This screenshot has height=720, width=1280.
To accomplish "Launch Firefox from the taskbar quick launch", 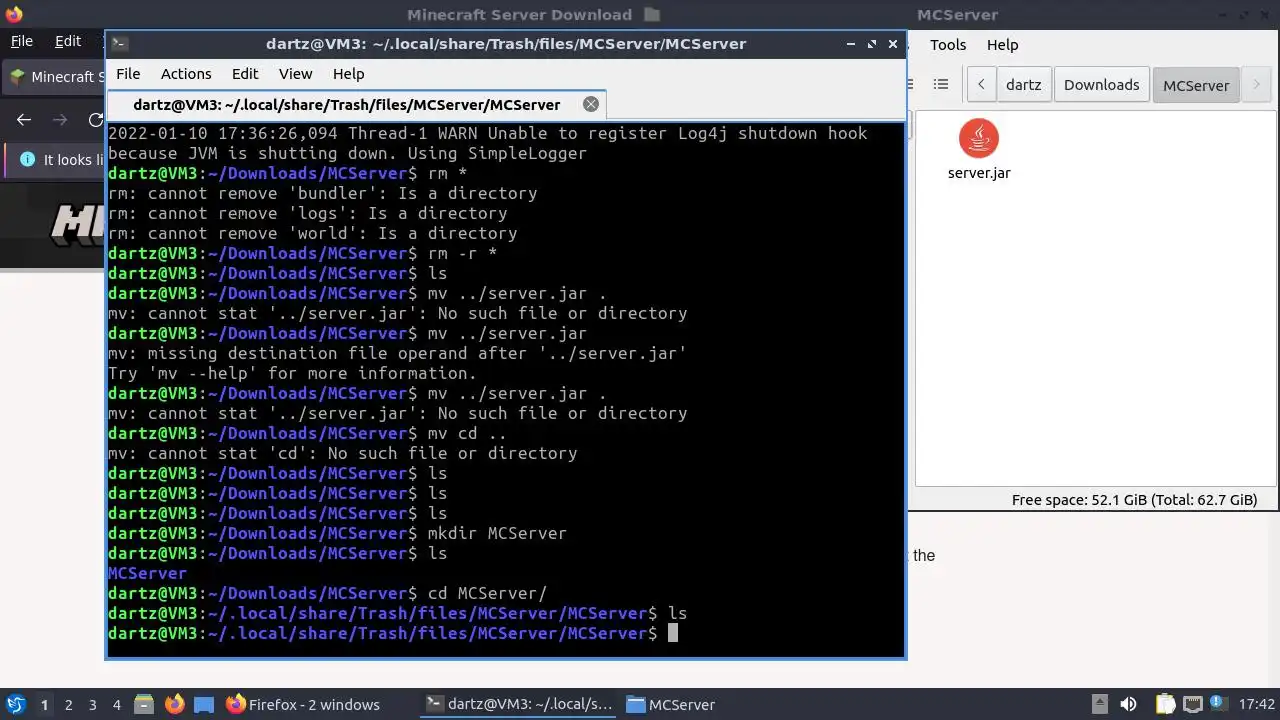I will coord(174,704).
